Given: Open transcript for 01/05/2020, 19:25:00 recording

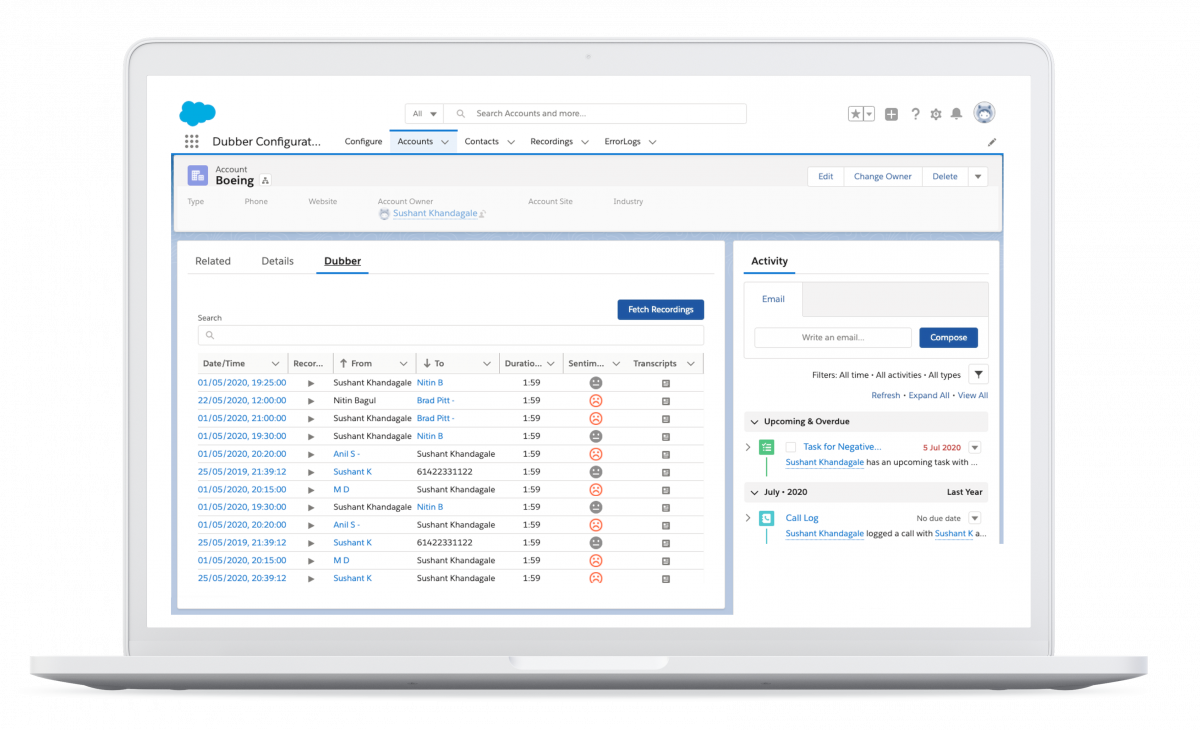Looking at the screenshot, I should pos(666,383).
